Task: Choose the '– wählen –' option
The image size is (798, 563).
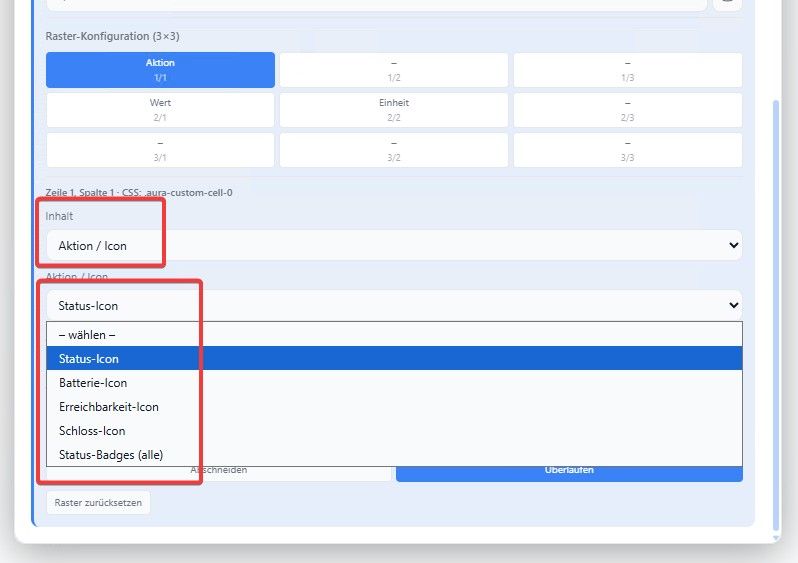Action: (394, 334)
